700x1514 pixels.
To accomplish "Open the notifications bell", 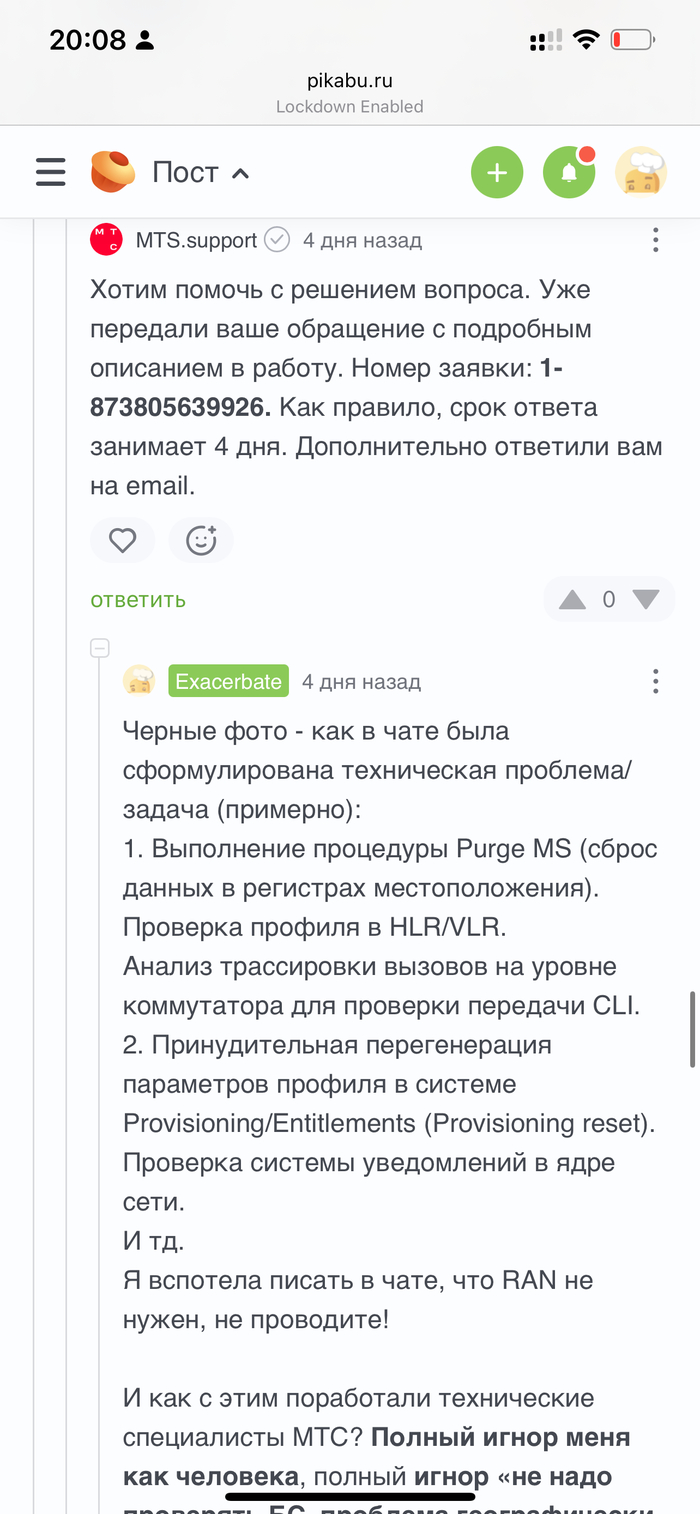I will pos(569,173).
